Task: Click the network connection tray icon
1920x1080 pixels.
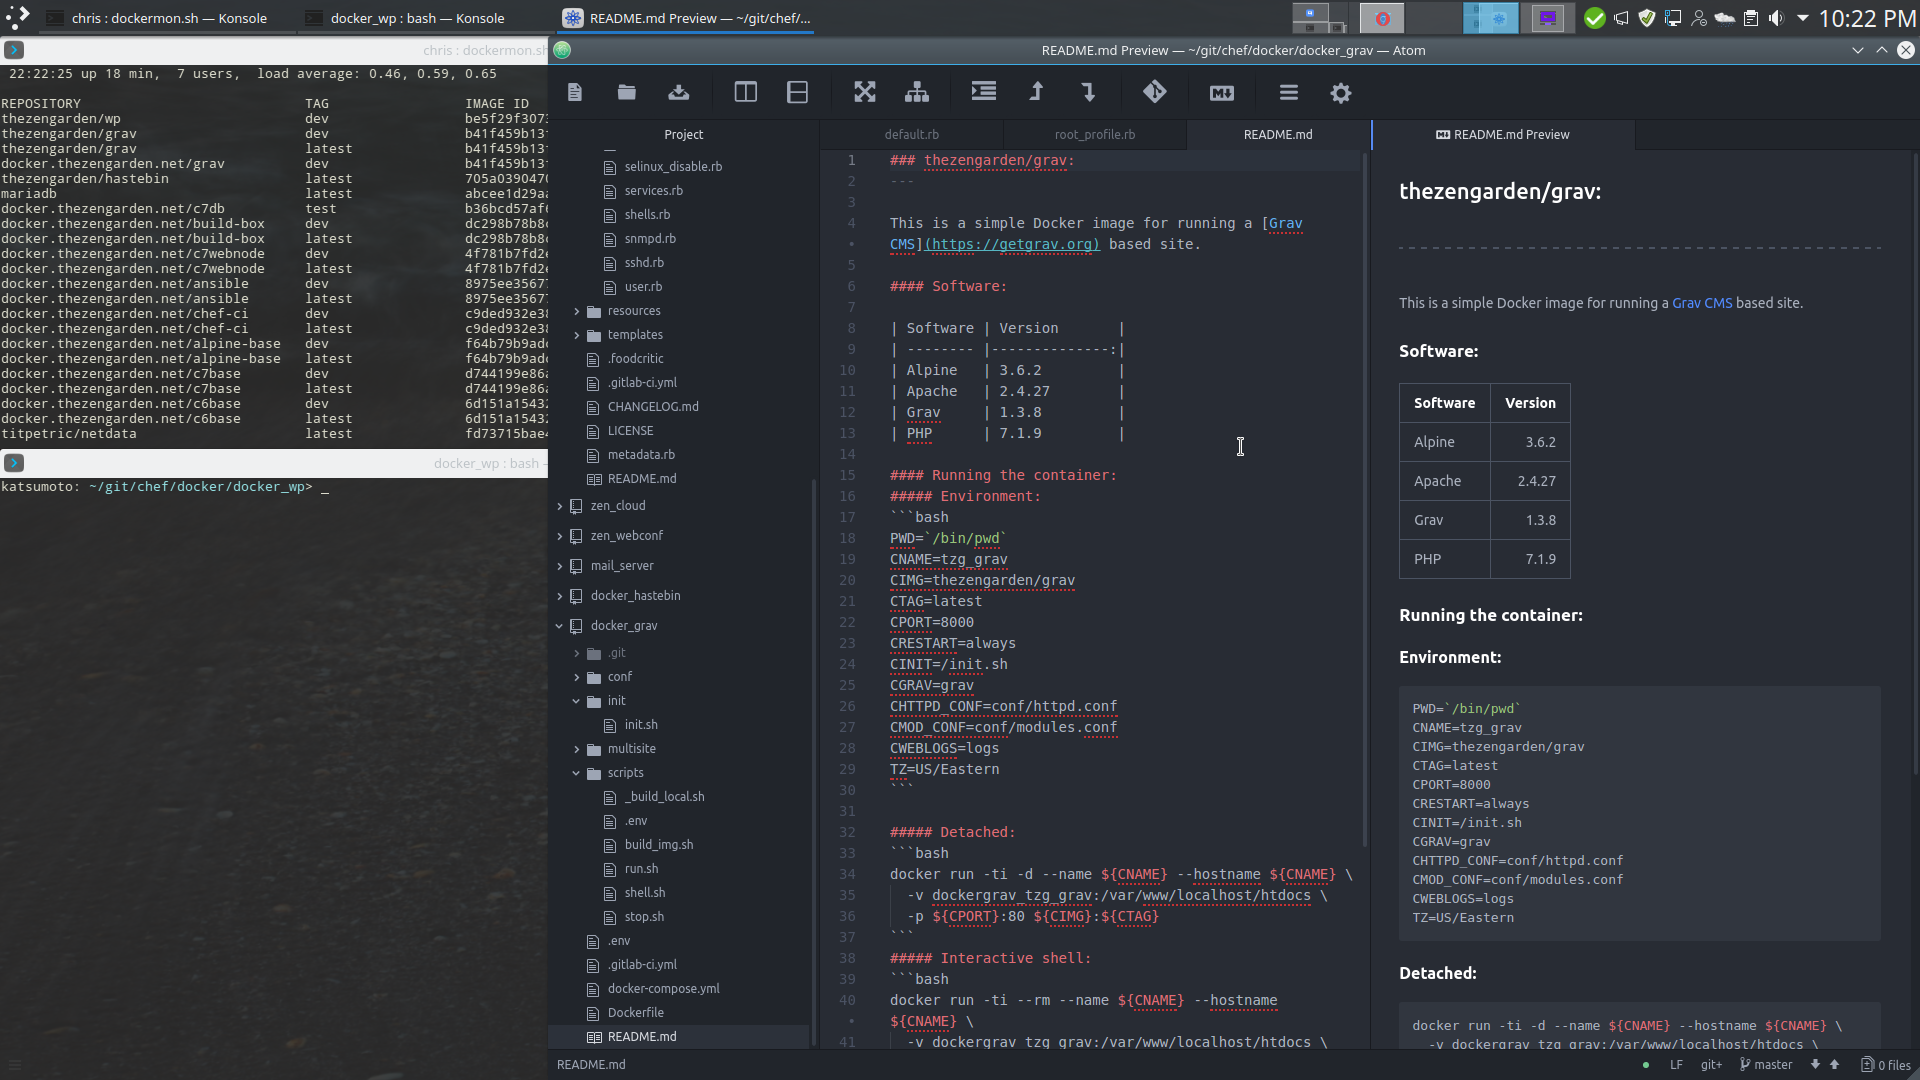Action: tap(1673, 18)
